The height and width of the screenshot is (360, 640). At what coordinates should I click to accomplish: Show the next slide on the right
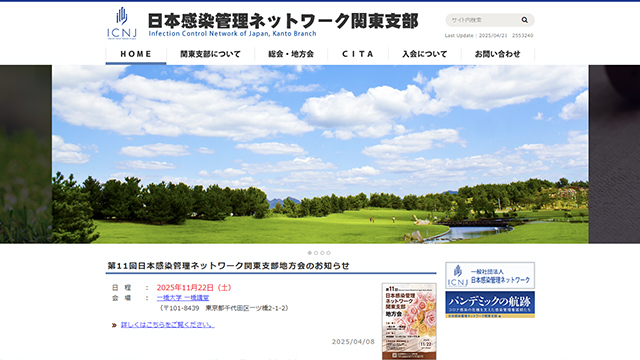(614, 154)
